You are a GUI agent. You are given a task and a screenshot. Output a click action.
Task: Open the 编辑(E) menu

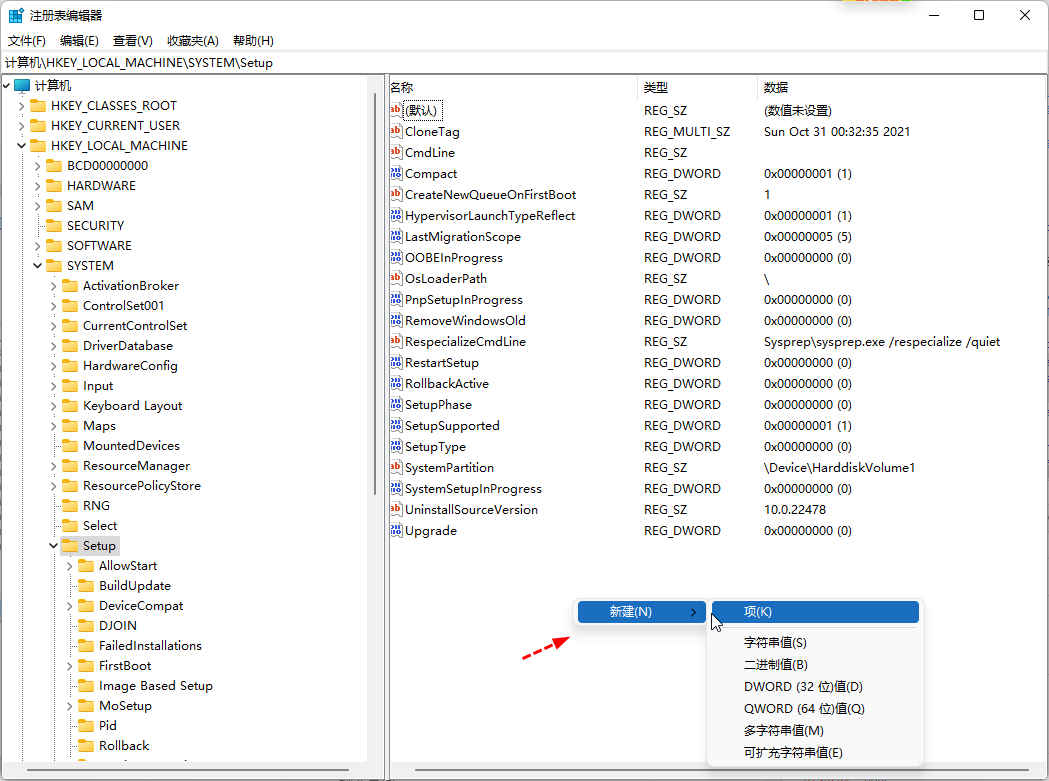pyautogui.click(x=79, y=41)
